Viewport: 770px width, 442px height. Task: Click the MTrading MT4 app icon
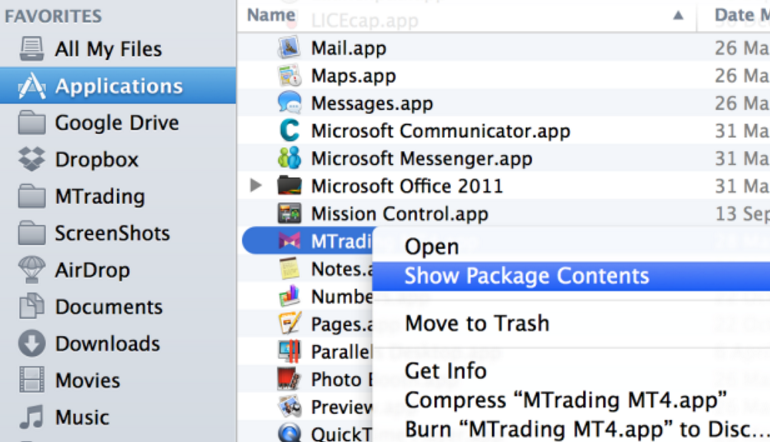coord(289,241)
